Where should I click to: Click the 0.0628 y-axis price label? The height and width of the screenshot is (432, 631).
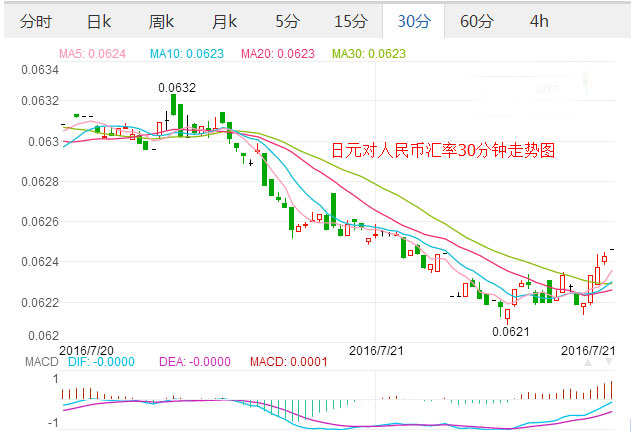pyautogui.click(x=40, y=182)
